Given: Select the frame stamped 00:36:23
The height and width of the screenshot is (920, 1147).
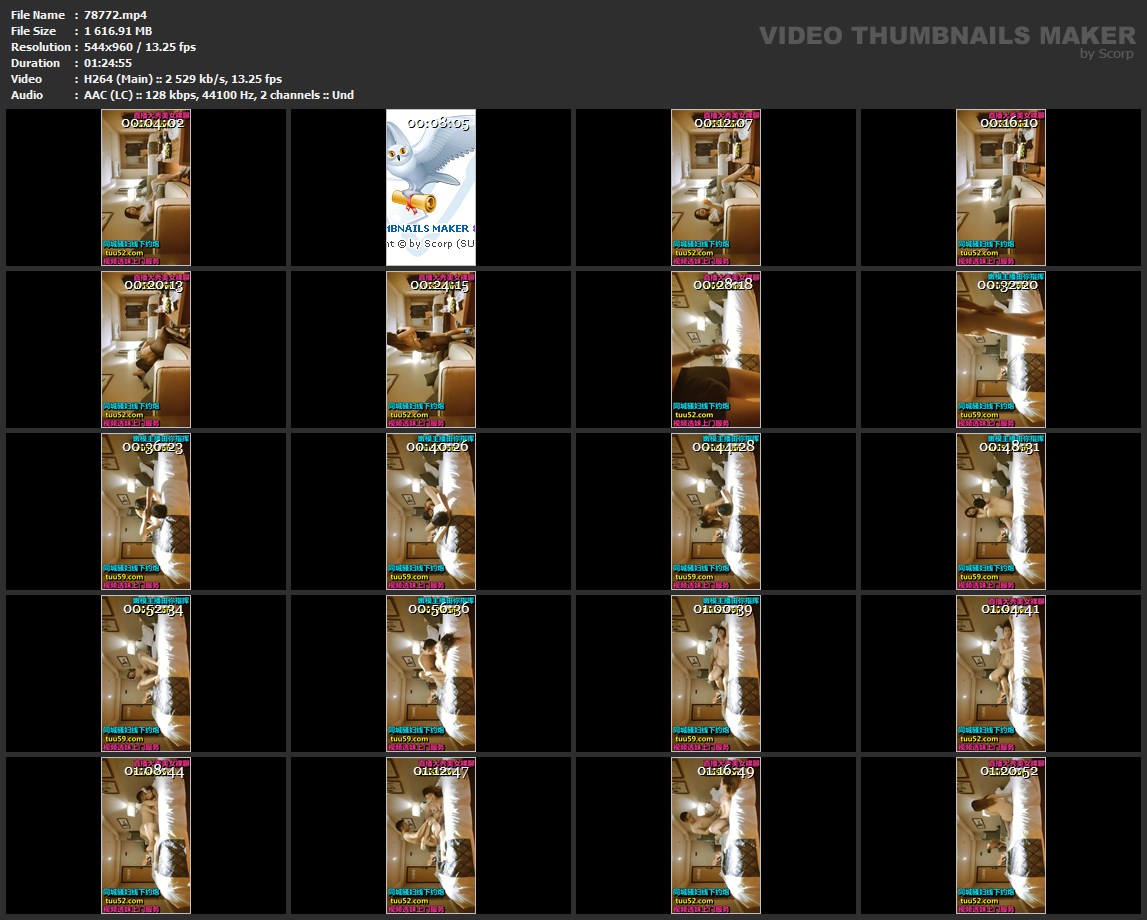Looking at the screenshot, I should point(146,512).
